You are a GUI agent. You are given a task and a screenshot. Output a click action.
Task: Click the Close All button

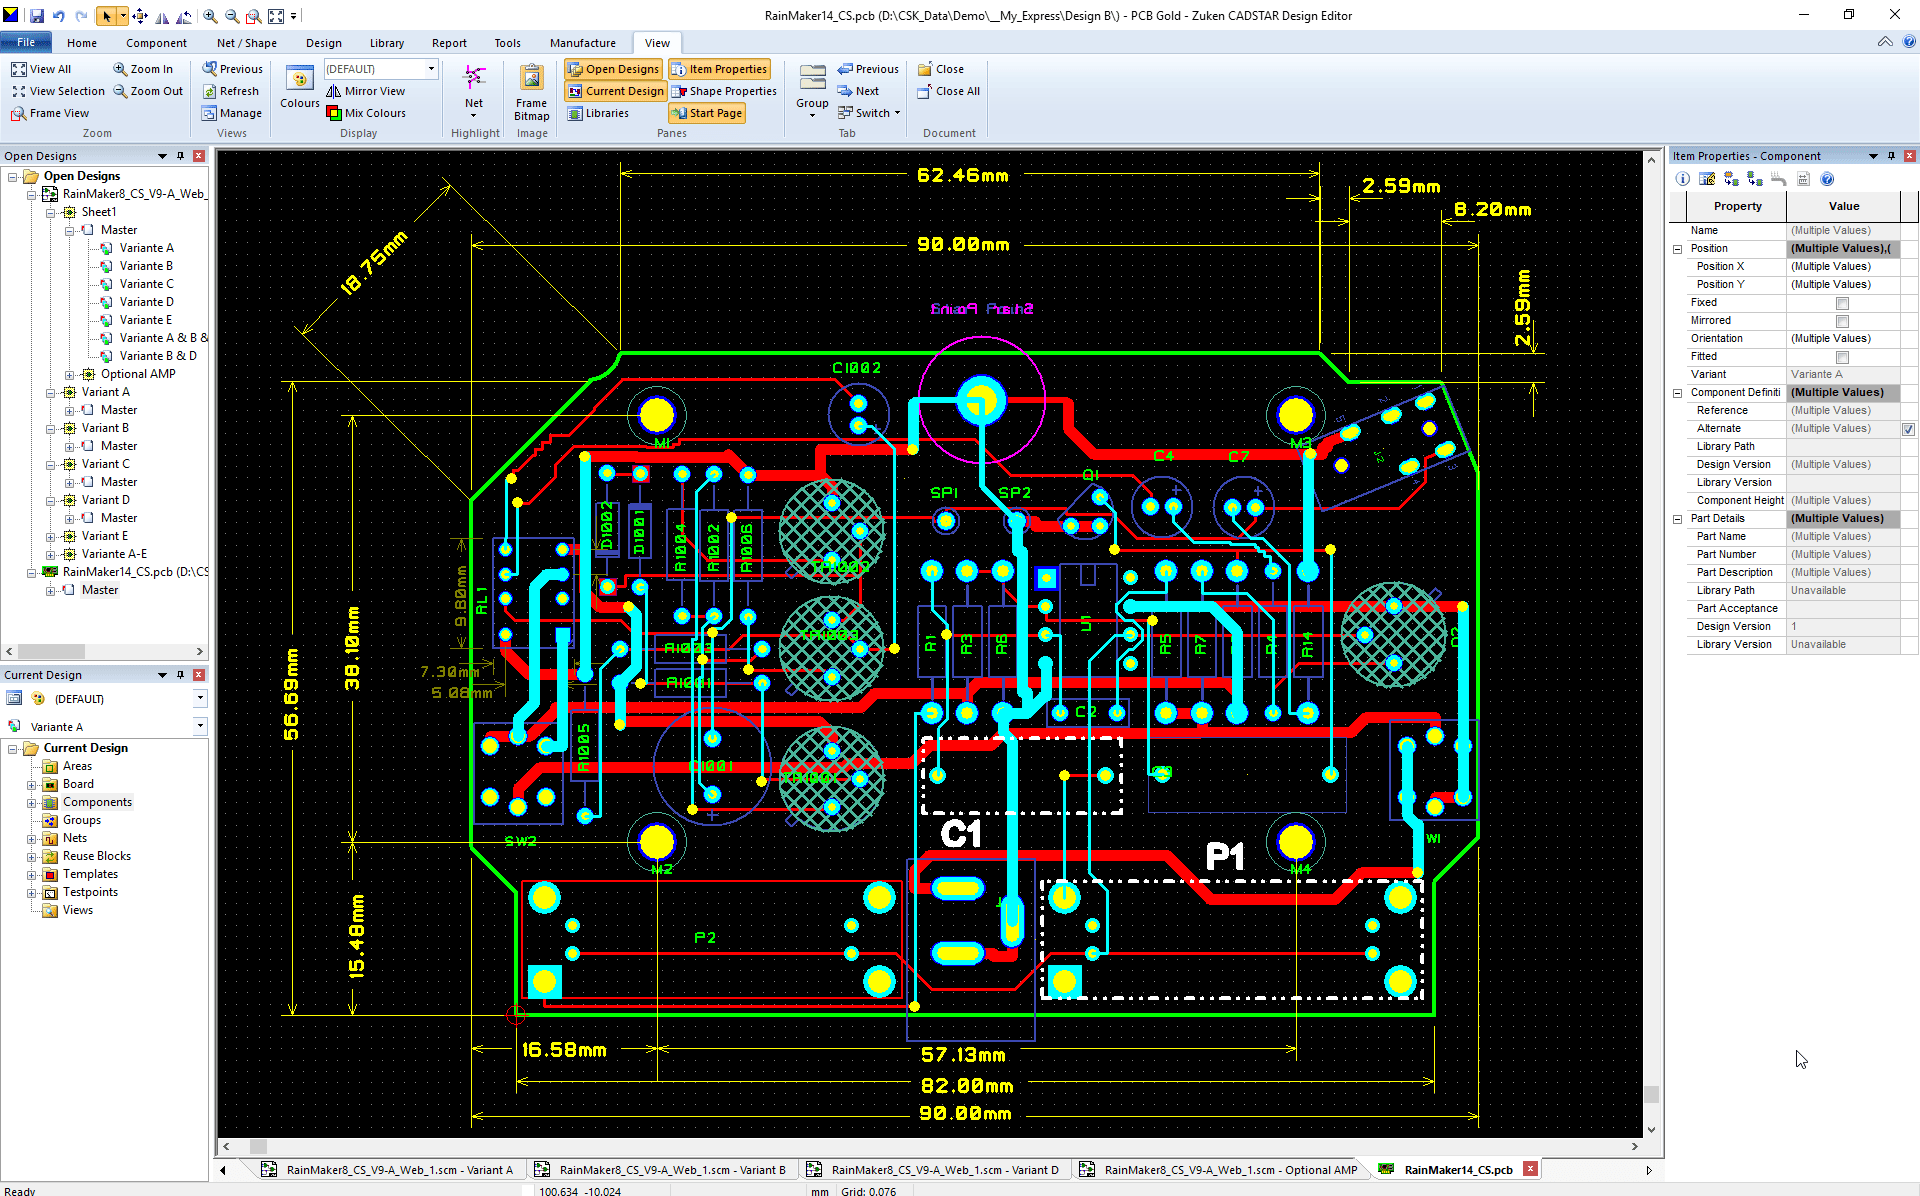[949, 91]
